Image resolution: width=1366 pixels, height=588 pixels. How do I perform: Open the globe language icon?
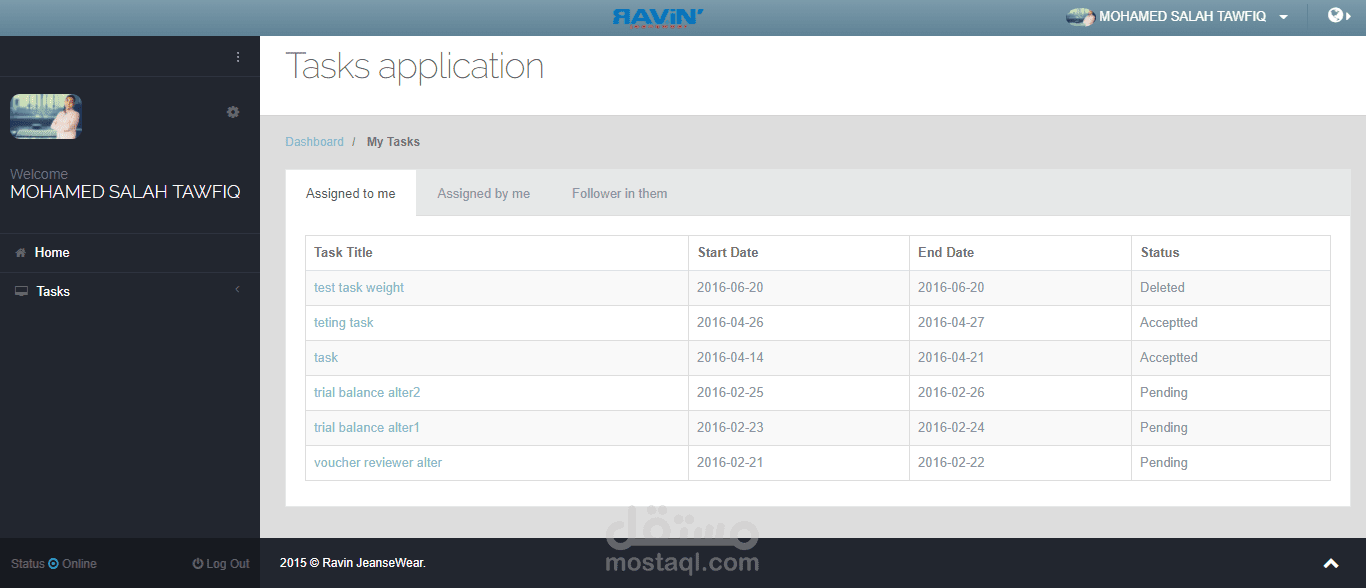tap(1339, 15)
